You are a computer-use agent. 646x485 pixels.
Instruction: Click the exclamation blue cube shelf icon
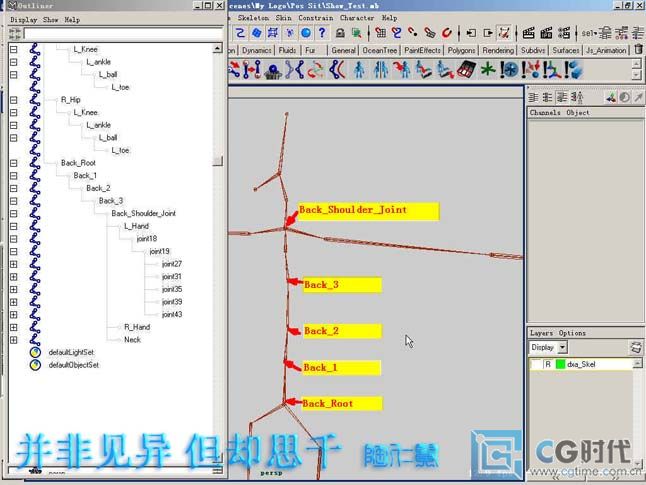pyautogui.click(x=573, y=70)
